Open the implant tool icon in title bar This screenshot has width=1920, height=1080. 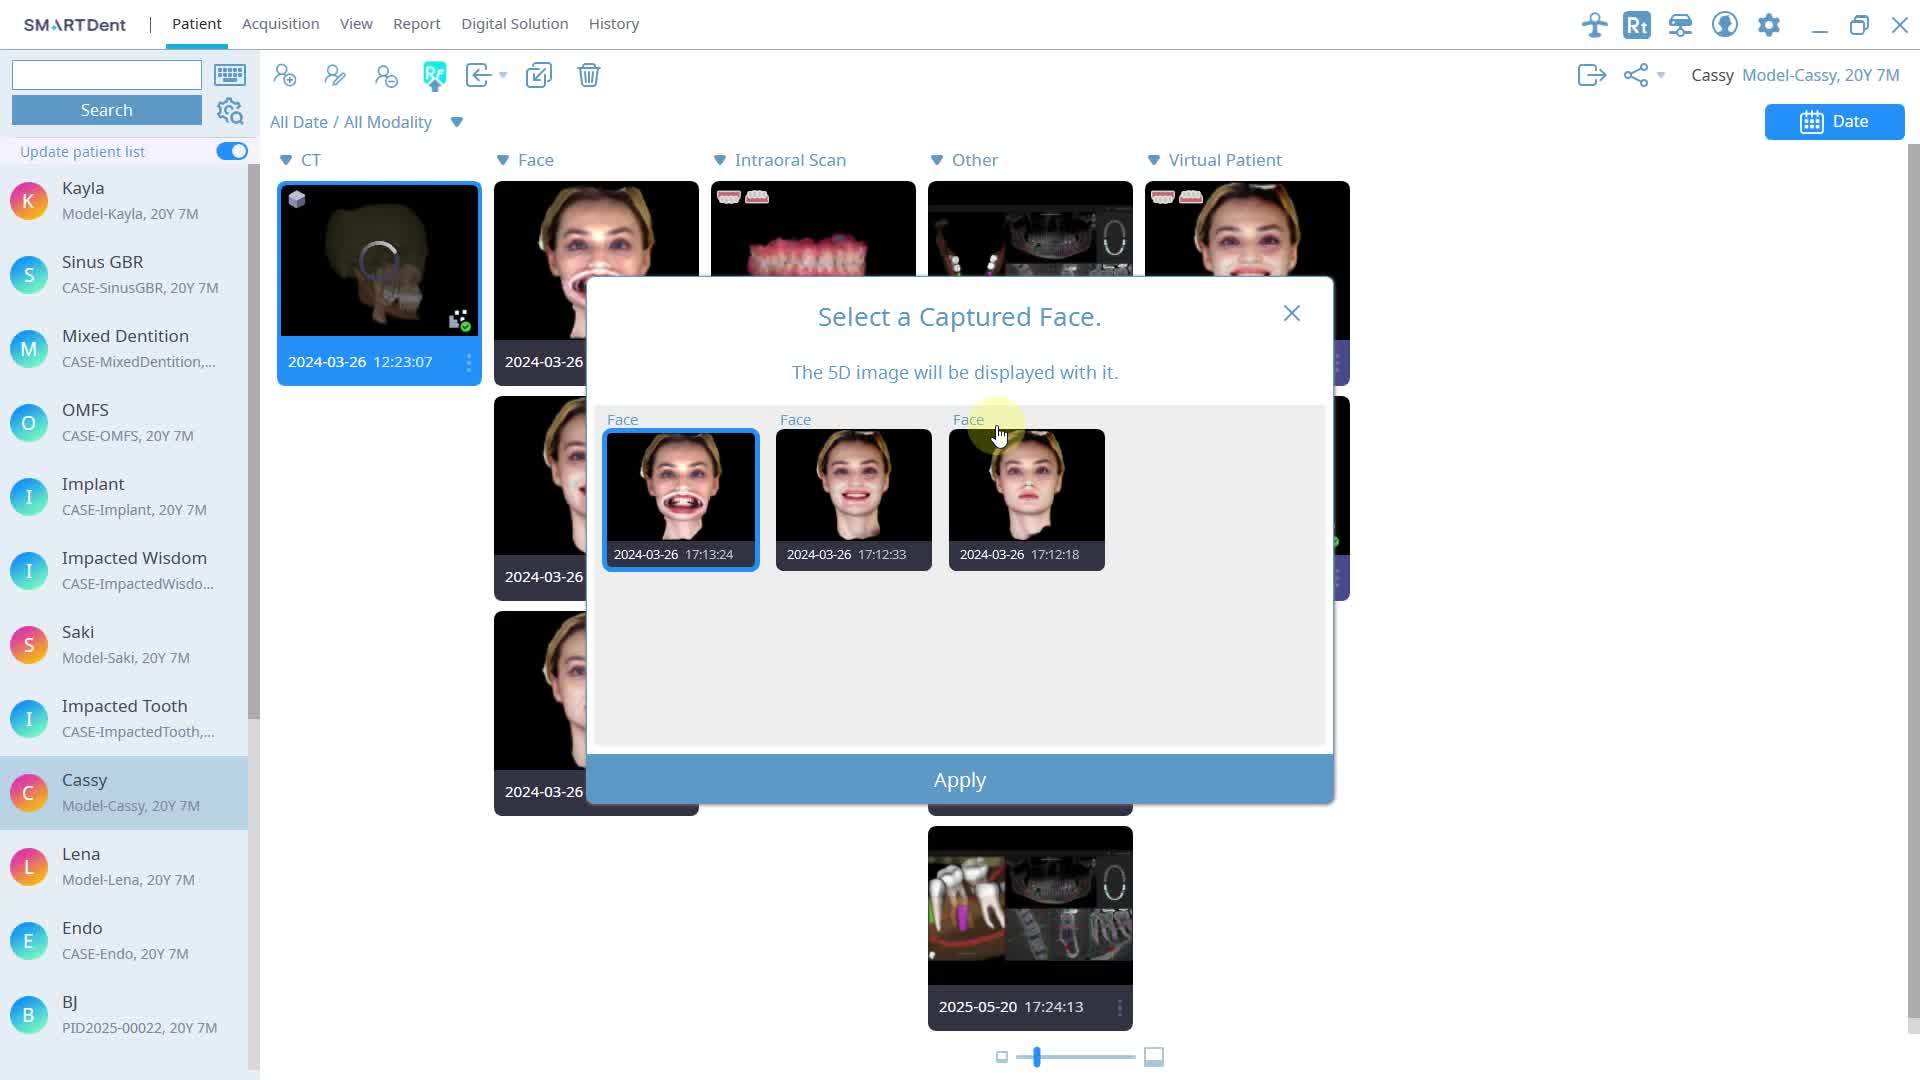pos(1594,25)
